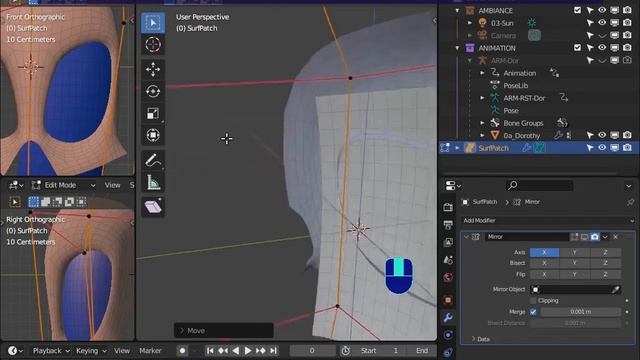Screen dimensions: 640x360
Task: Choose the extend selection mode icon
Action: coord(46,201)
